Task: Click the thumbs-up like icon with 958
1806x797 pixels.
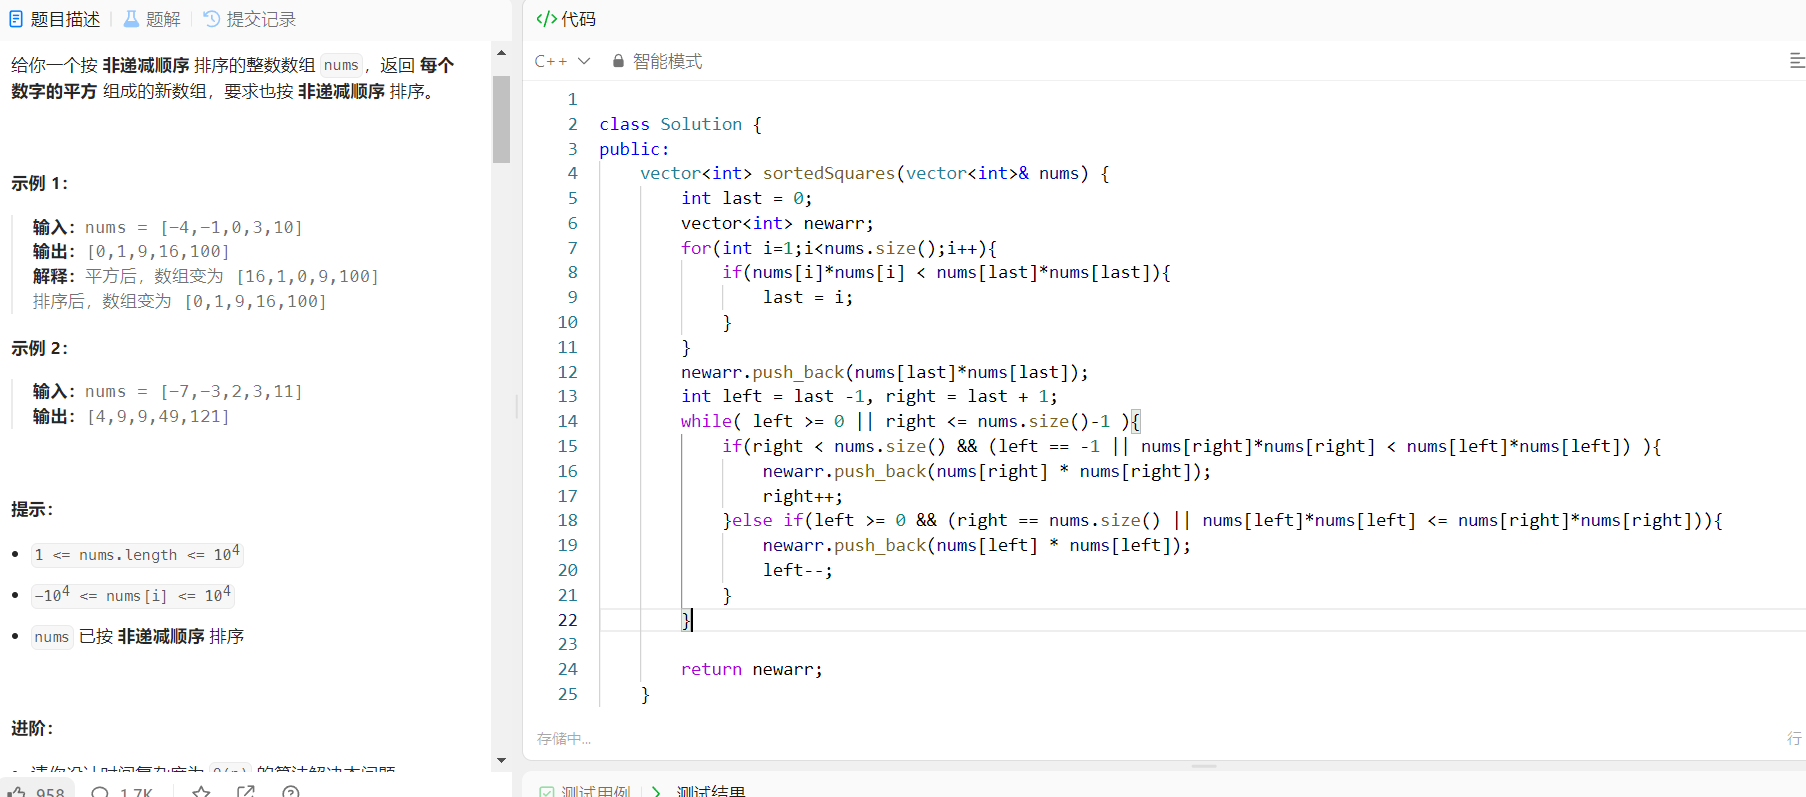Action: pos(17,792)
